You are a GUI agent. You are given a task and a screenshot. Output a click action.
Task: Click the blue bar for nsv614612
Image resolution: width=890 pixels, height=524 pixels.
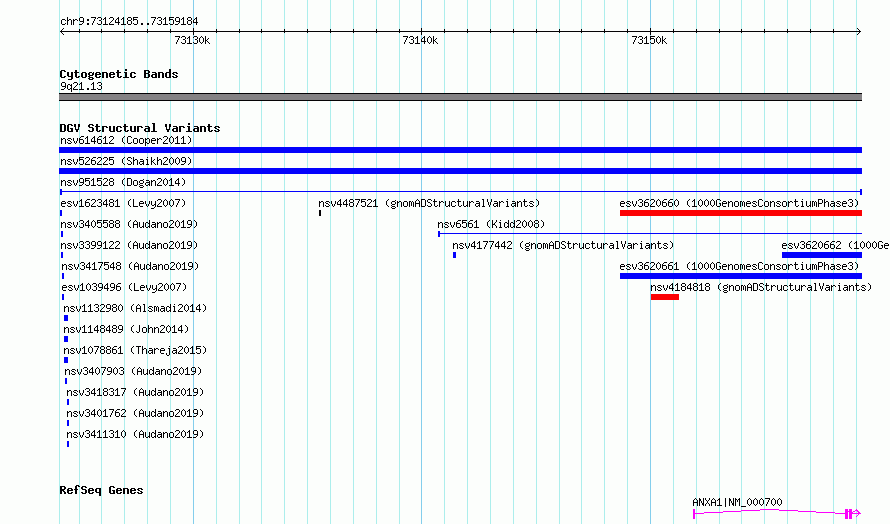tap(460, 150)
